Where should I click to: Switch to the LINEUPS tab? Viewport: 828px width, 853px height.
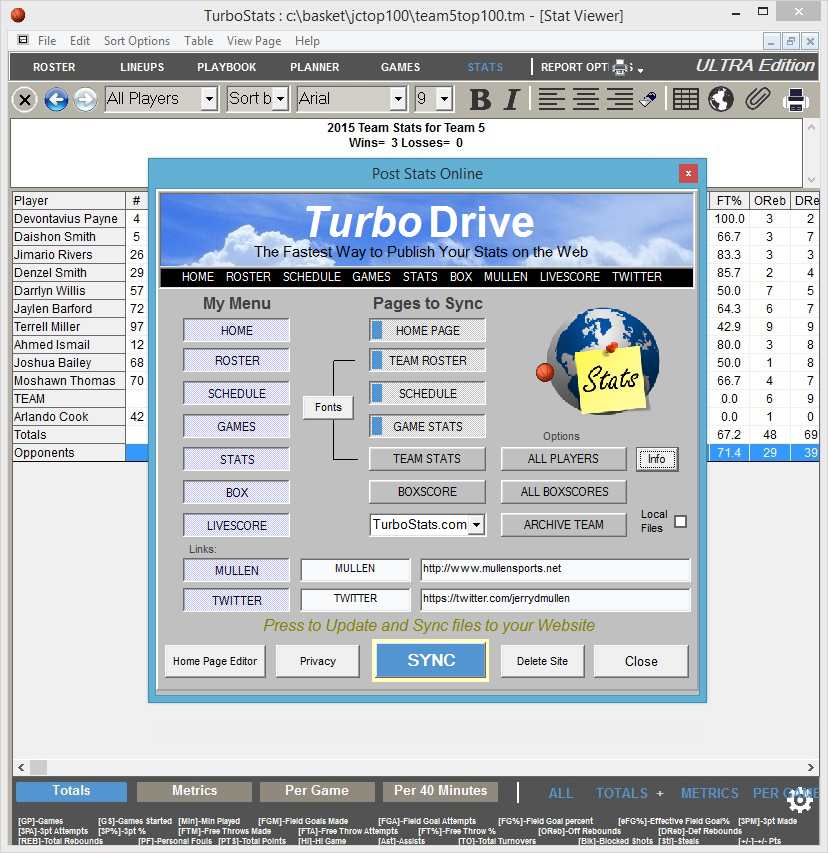142,67
